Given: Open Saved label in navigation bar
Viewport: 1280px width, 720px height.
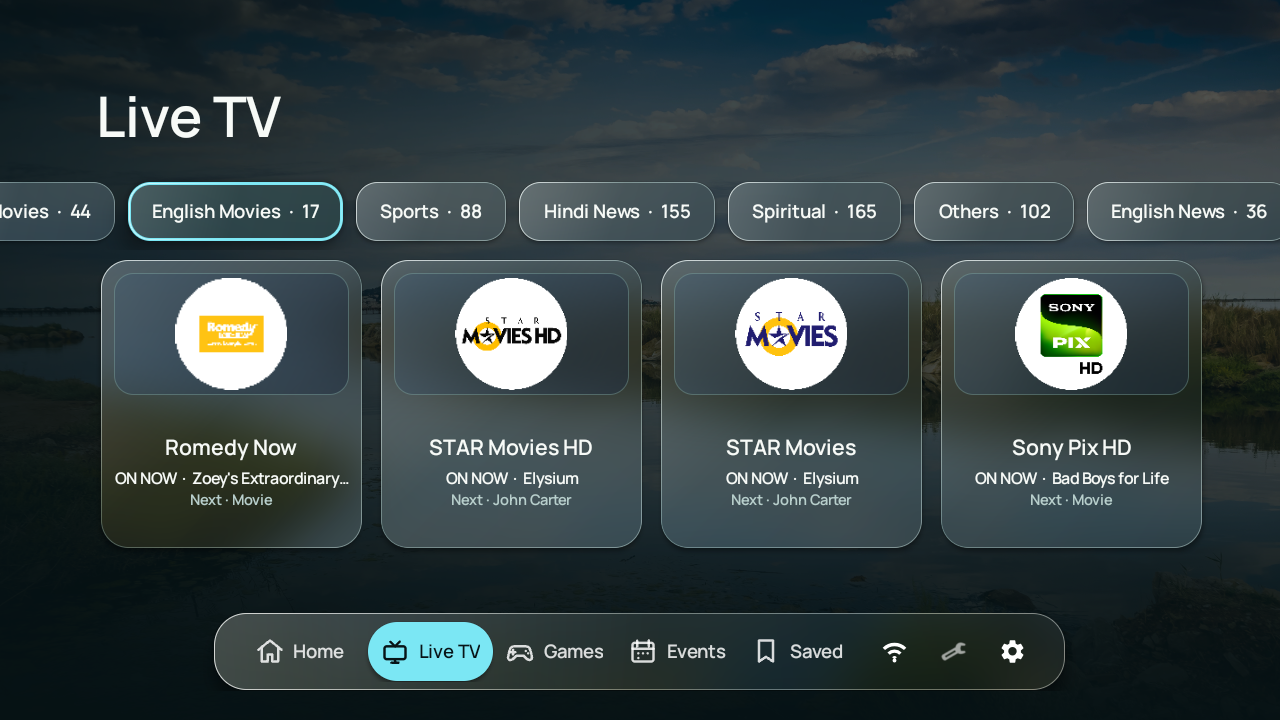Looking at the screenshot, I should [x=816, y=652].
